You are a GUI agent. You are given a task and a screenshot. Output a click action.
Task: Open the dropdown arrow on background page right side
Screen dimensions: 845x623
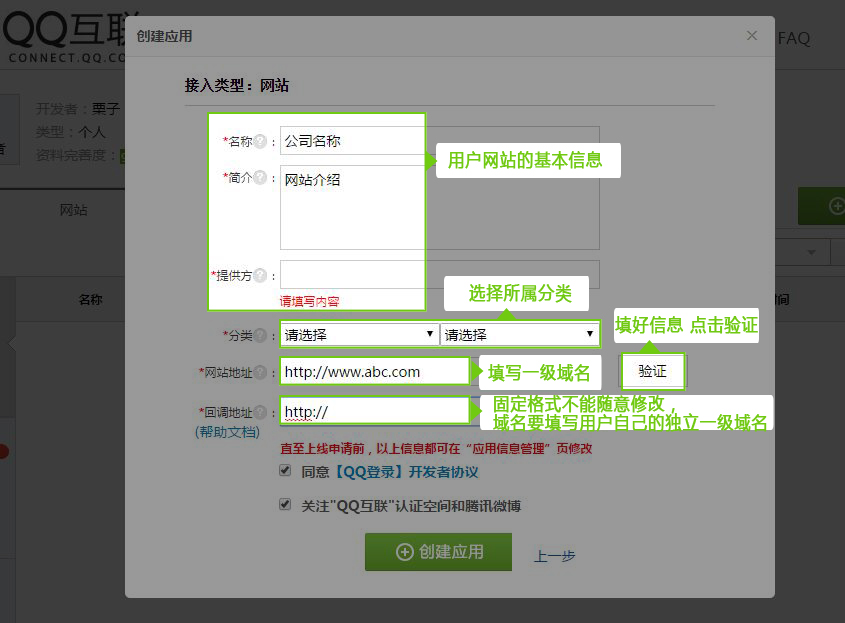click(x=811, y=252)
